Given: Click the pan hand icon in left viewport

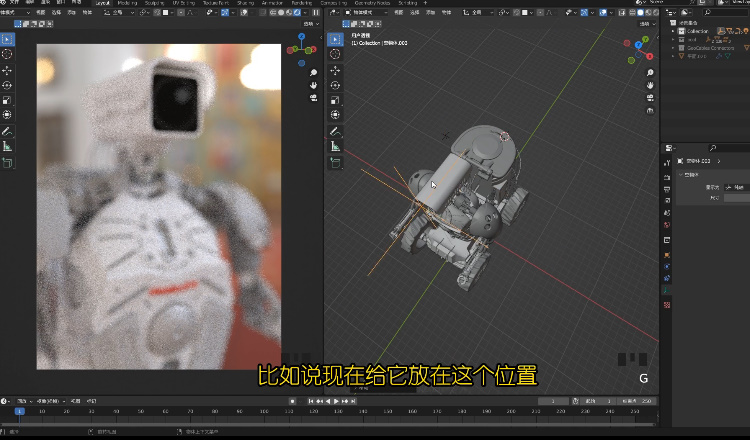Looking at the screenshot, I should [314, 86].
